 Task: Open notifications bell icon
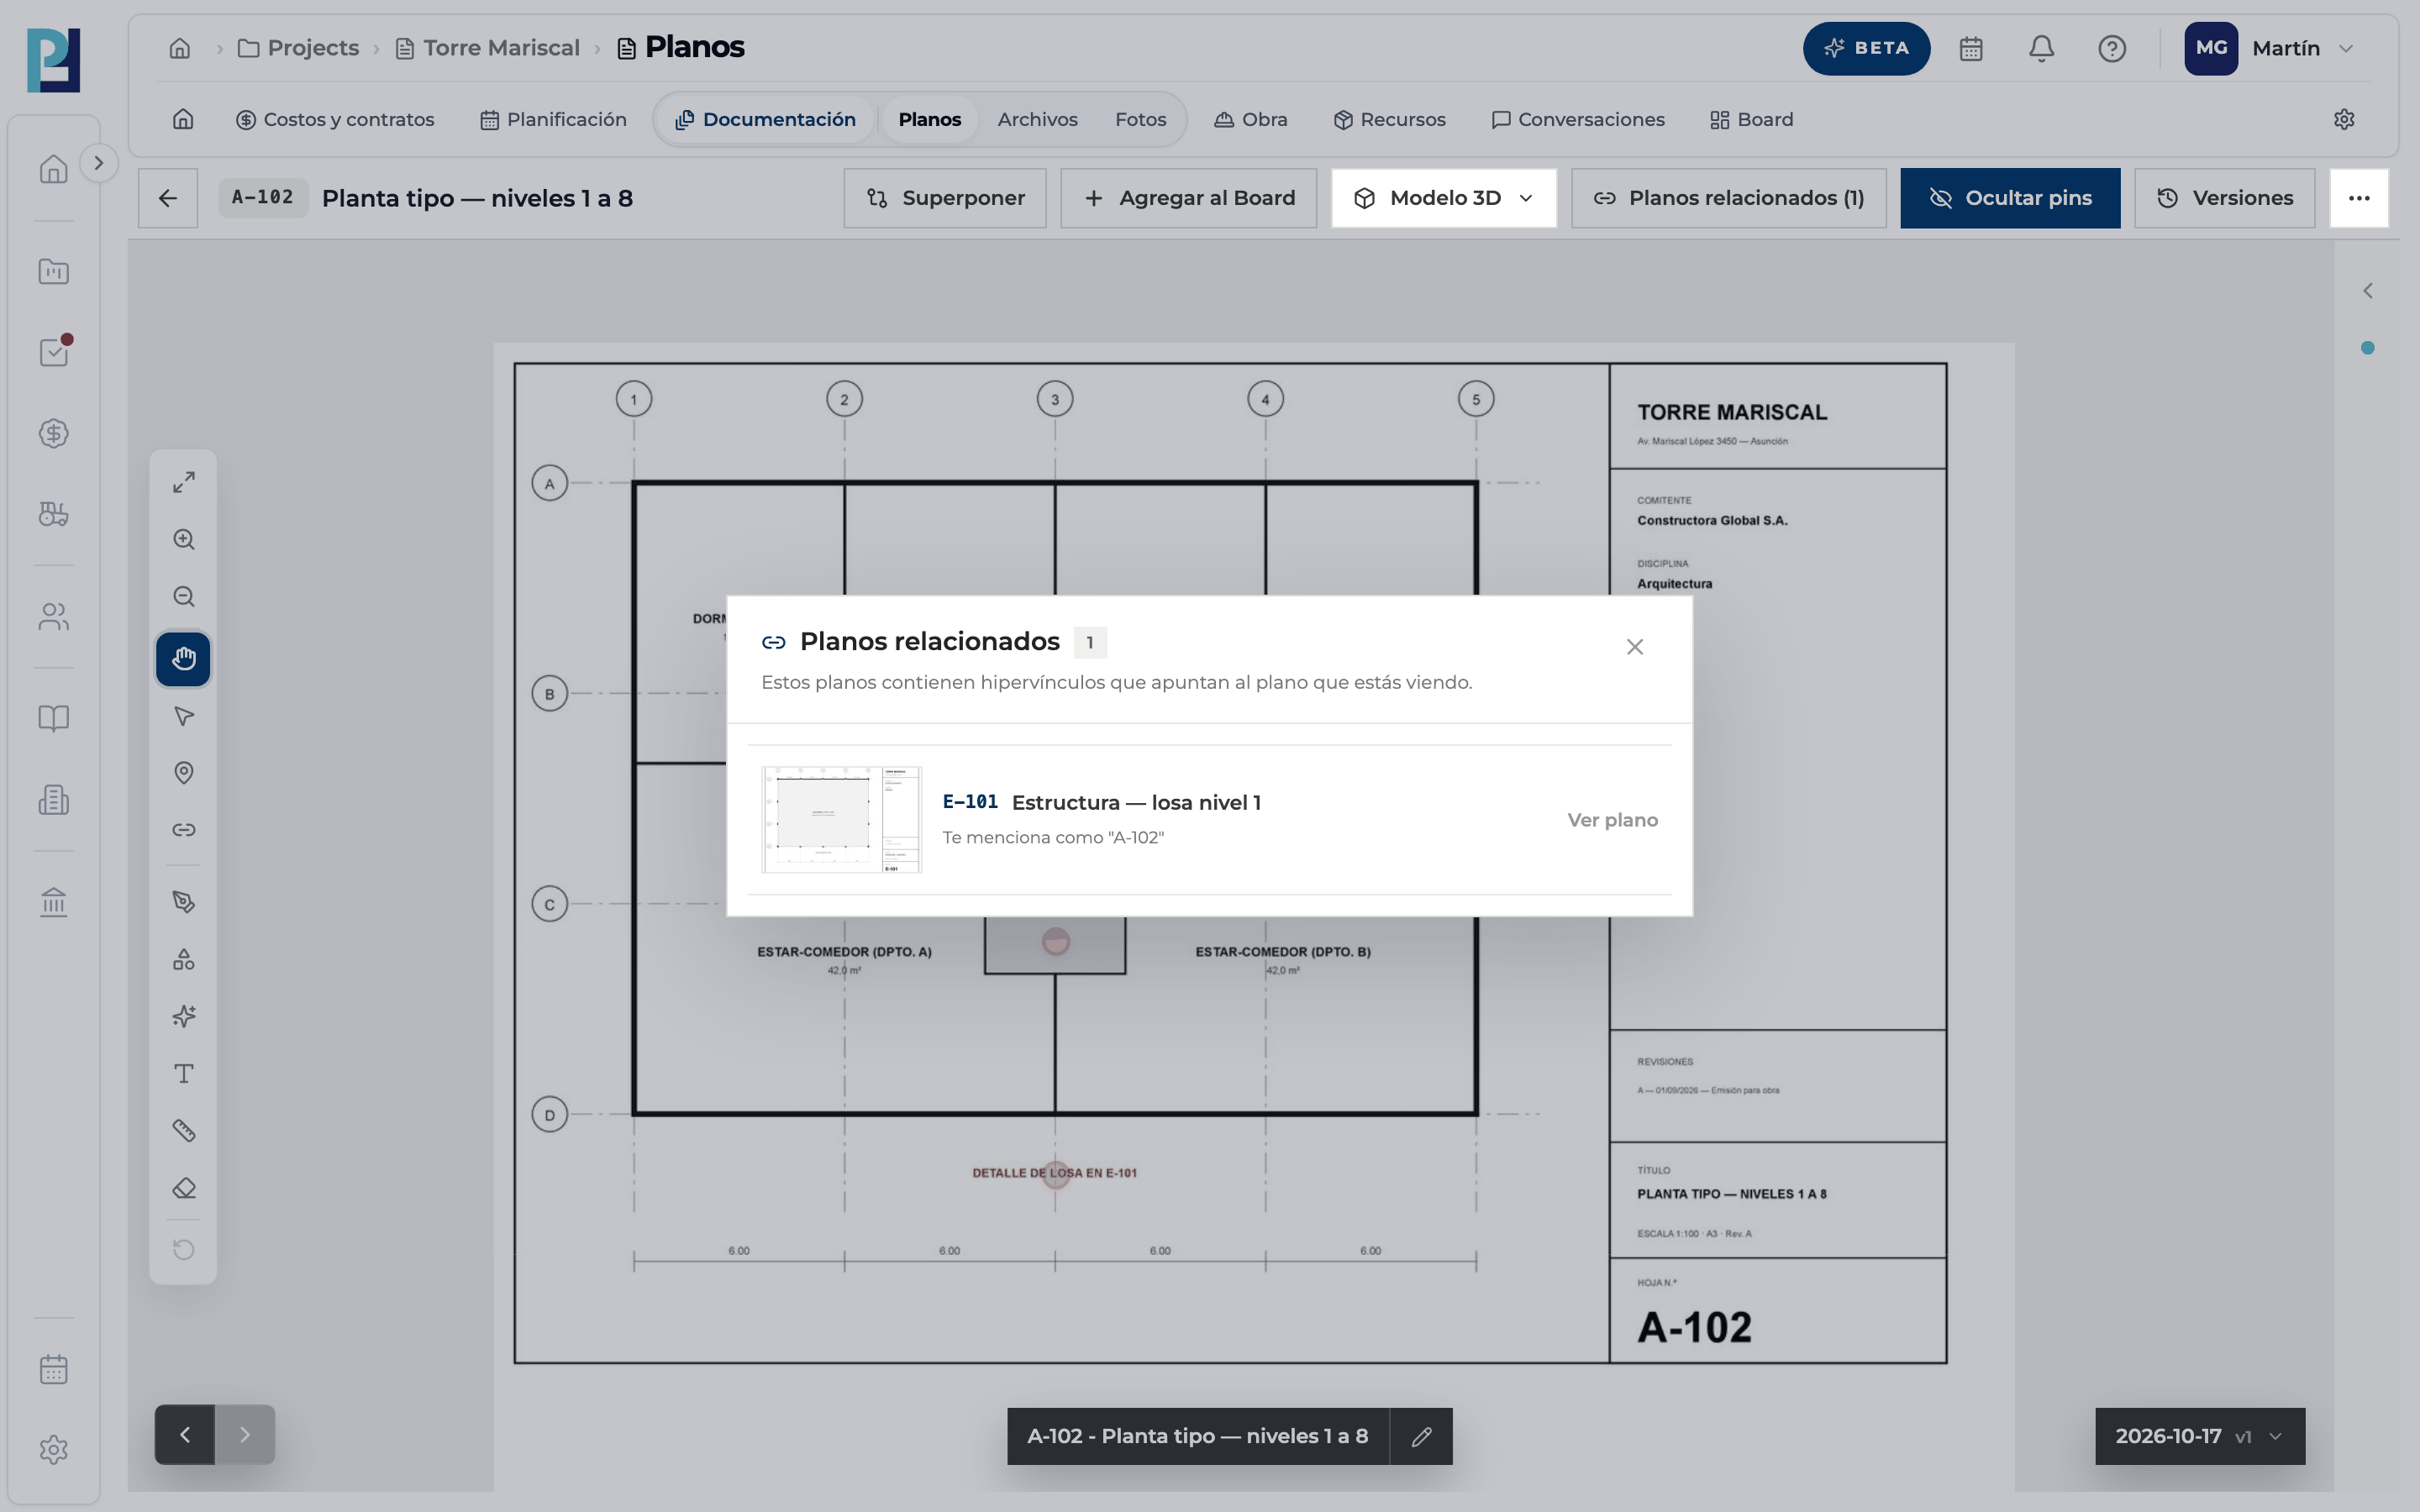pyautogui.click(x=2041, y=48)
